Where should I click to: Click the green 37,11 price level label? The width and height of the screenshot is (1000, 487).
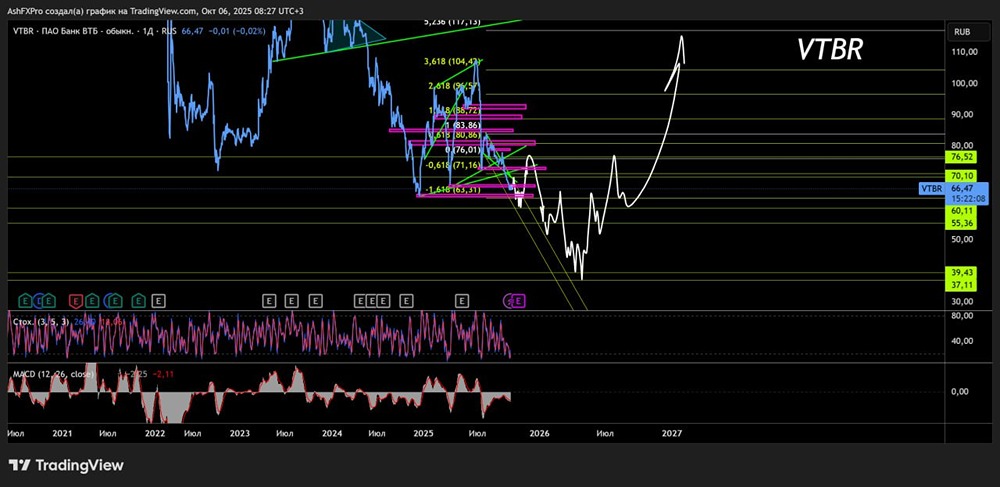point(961,284)
